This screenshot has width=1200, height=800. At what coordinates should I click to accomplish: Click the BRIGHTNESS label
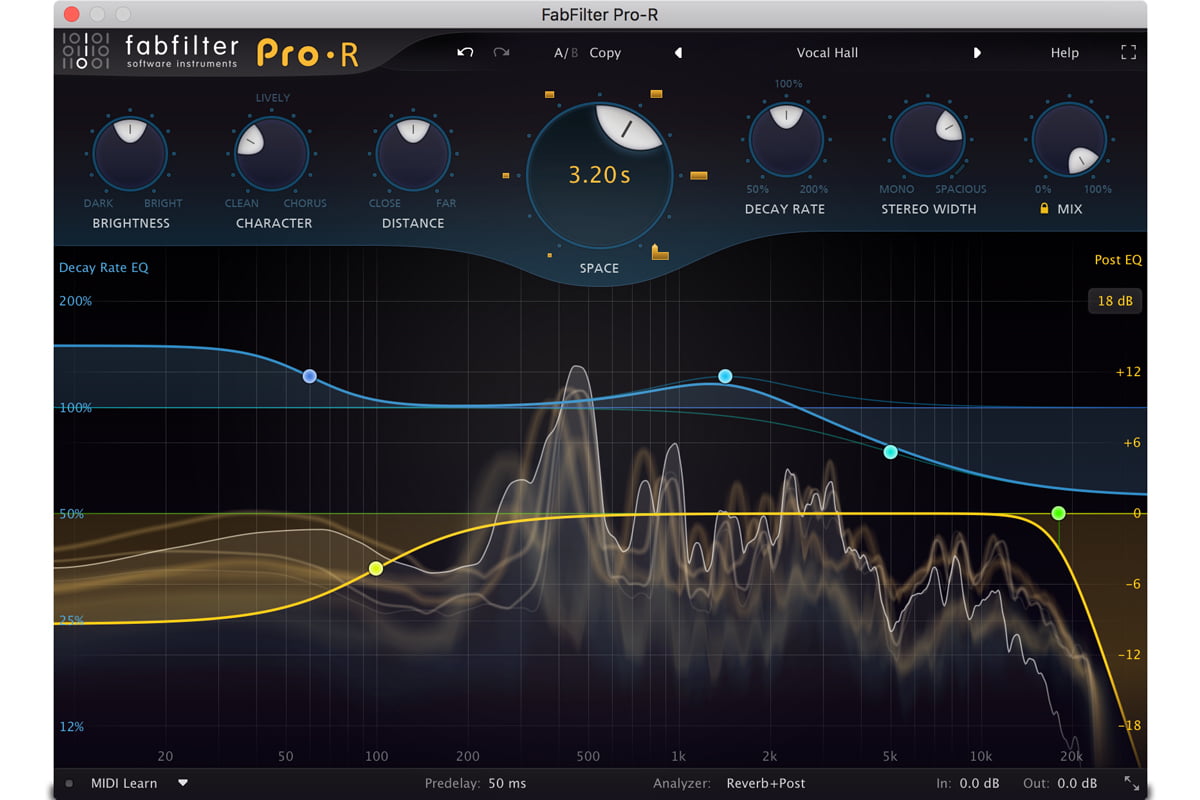pyautogui.click(x=131, y=223)
